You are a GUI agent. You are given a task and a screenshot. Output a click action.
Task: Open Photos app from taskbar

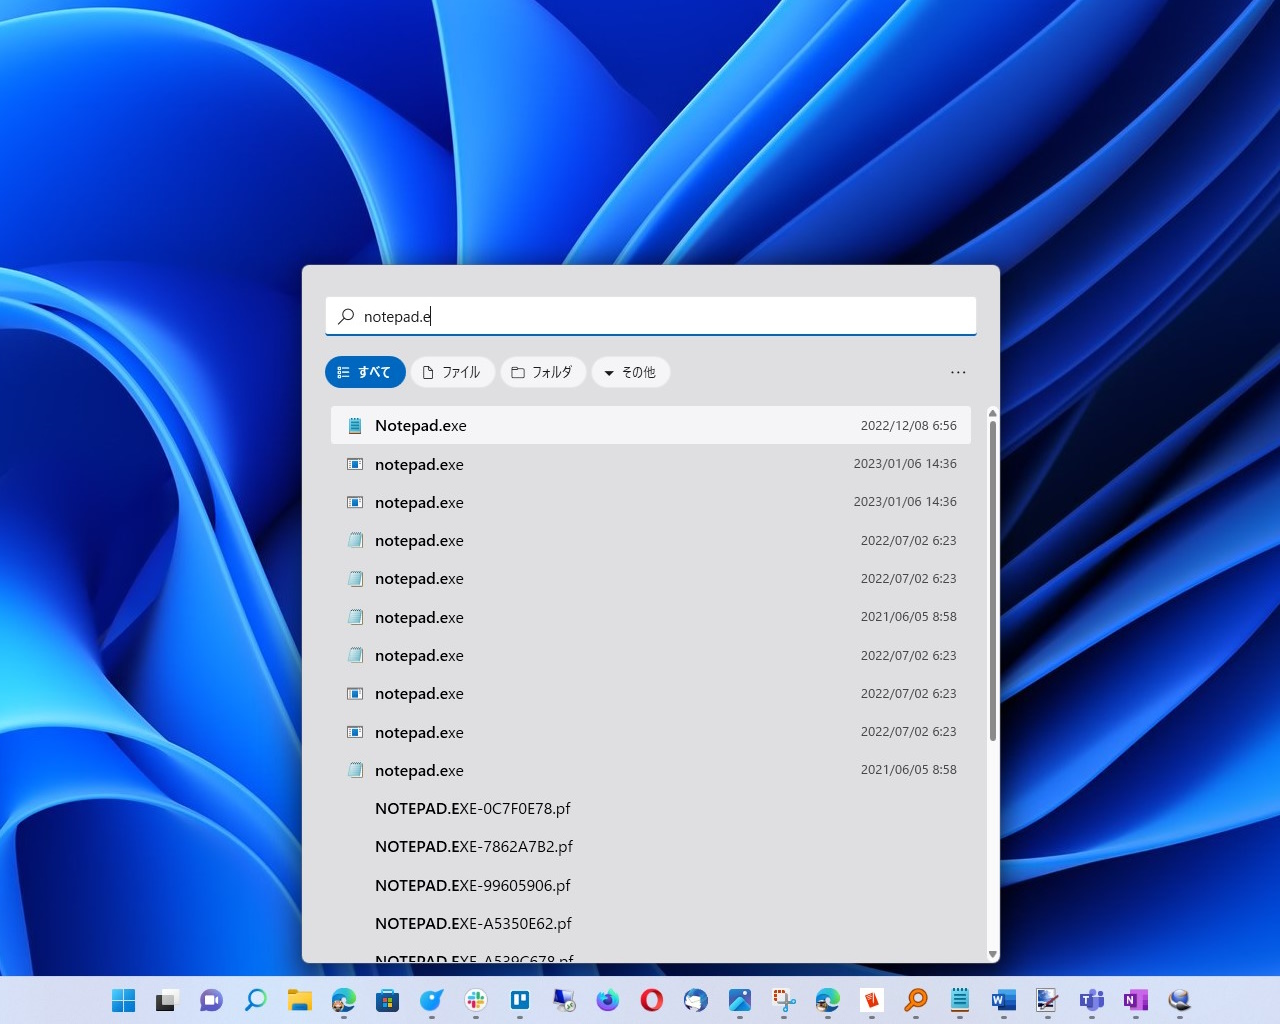pyautogui.click(x=740, y=1000)
